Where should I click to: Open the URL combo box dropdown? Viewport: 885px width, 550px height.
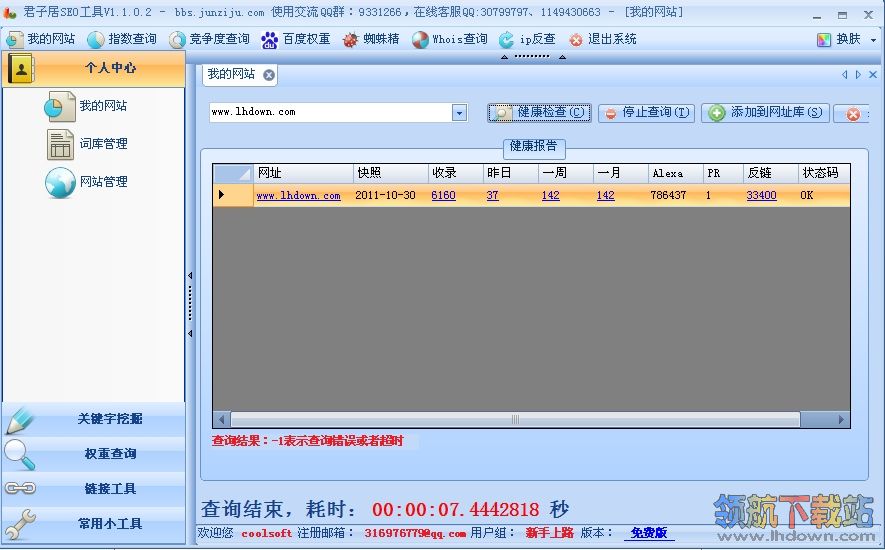point(459,113)
